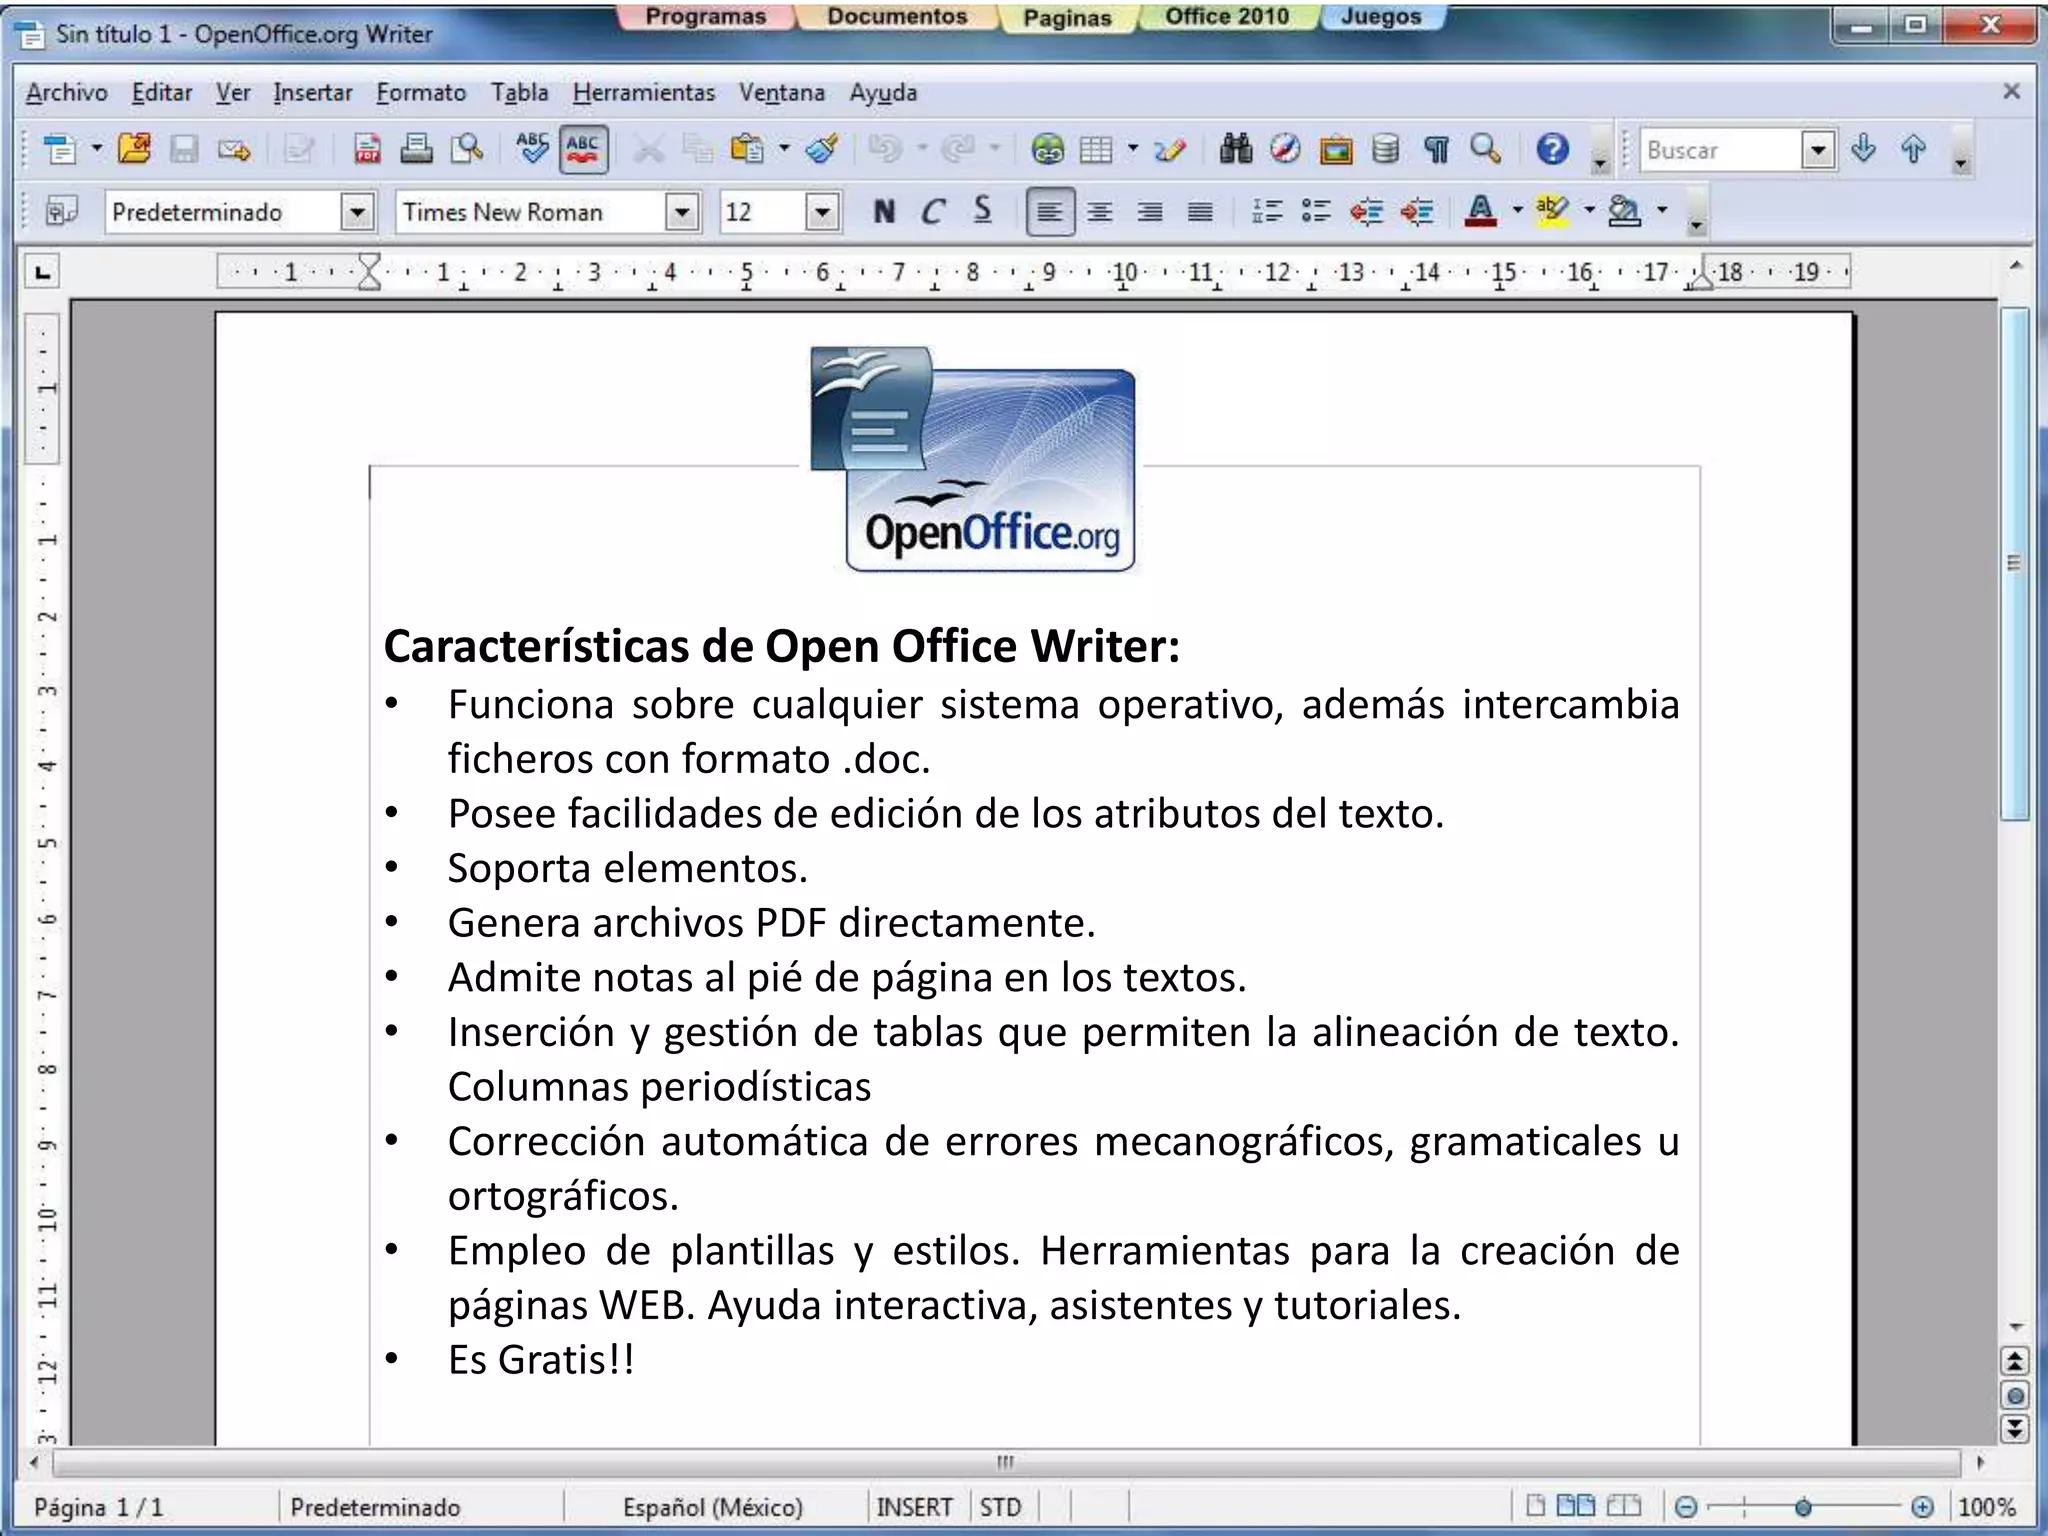The height and width of the screenshot is (1536, 2048).
Task: Click the zoom slider handle
Action: pos(1803,1507)
